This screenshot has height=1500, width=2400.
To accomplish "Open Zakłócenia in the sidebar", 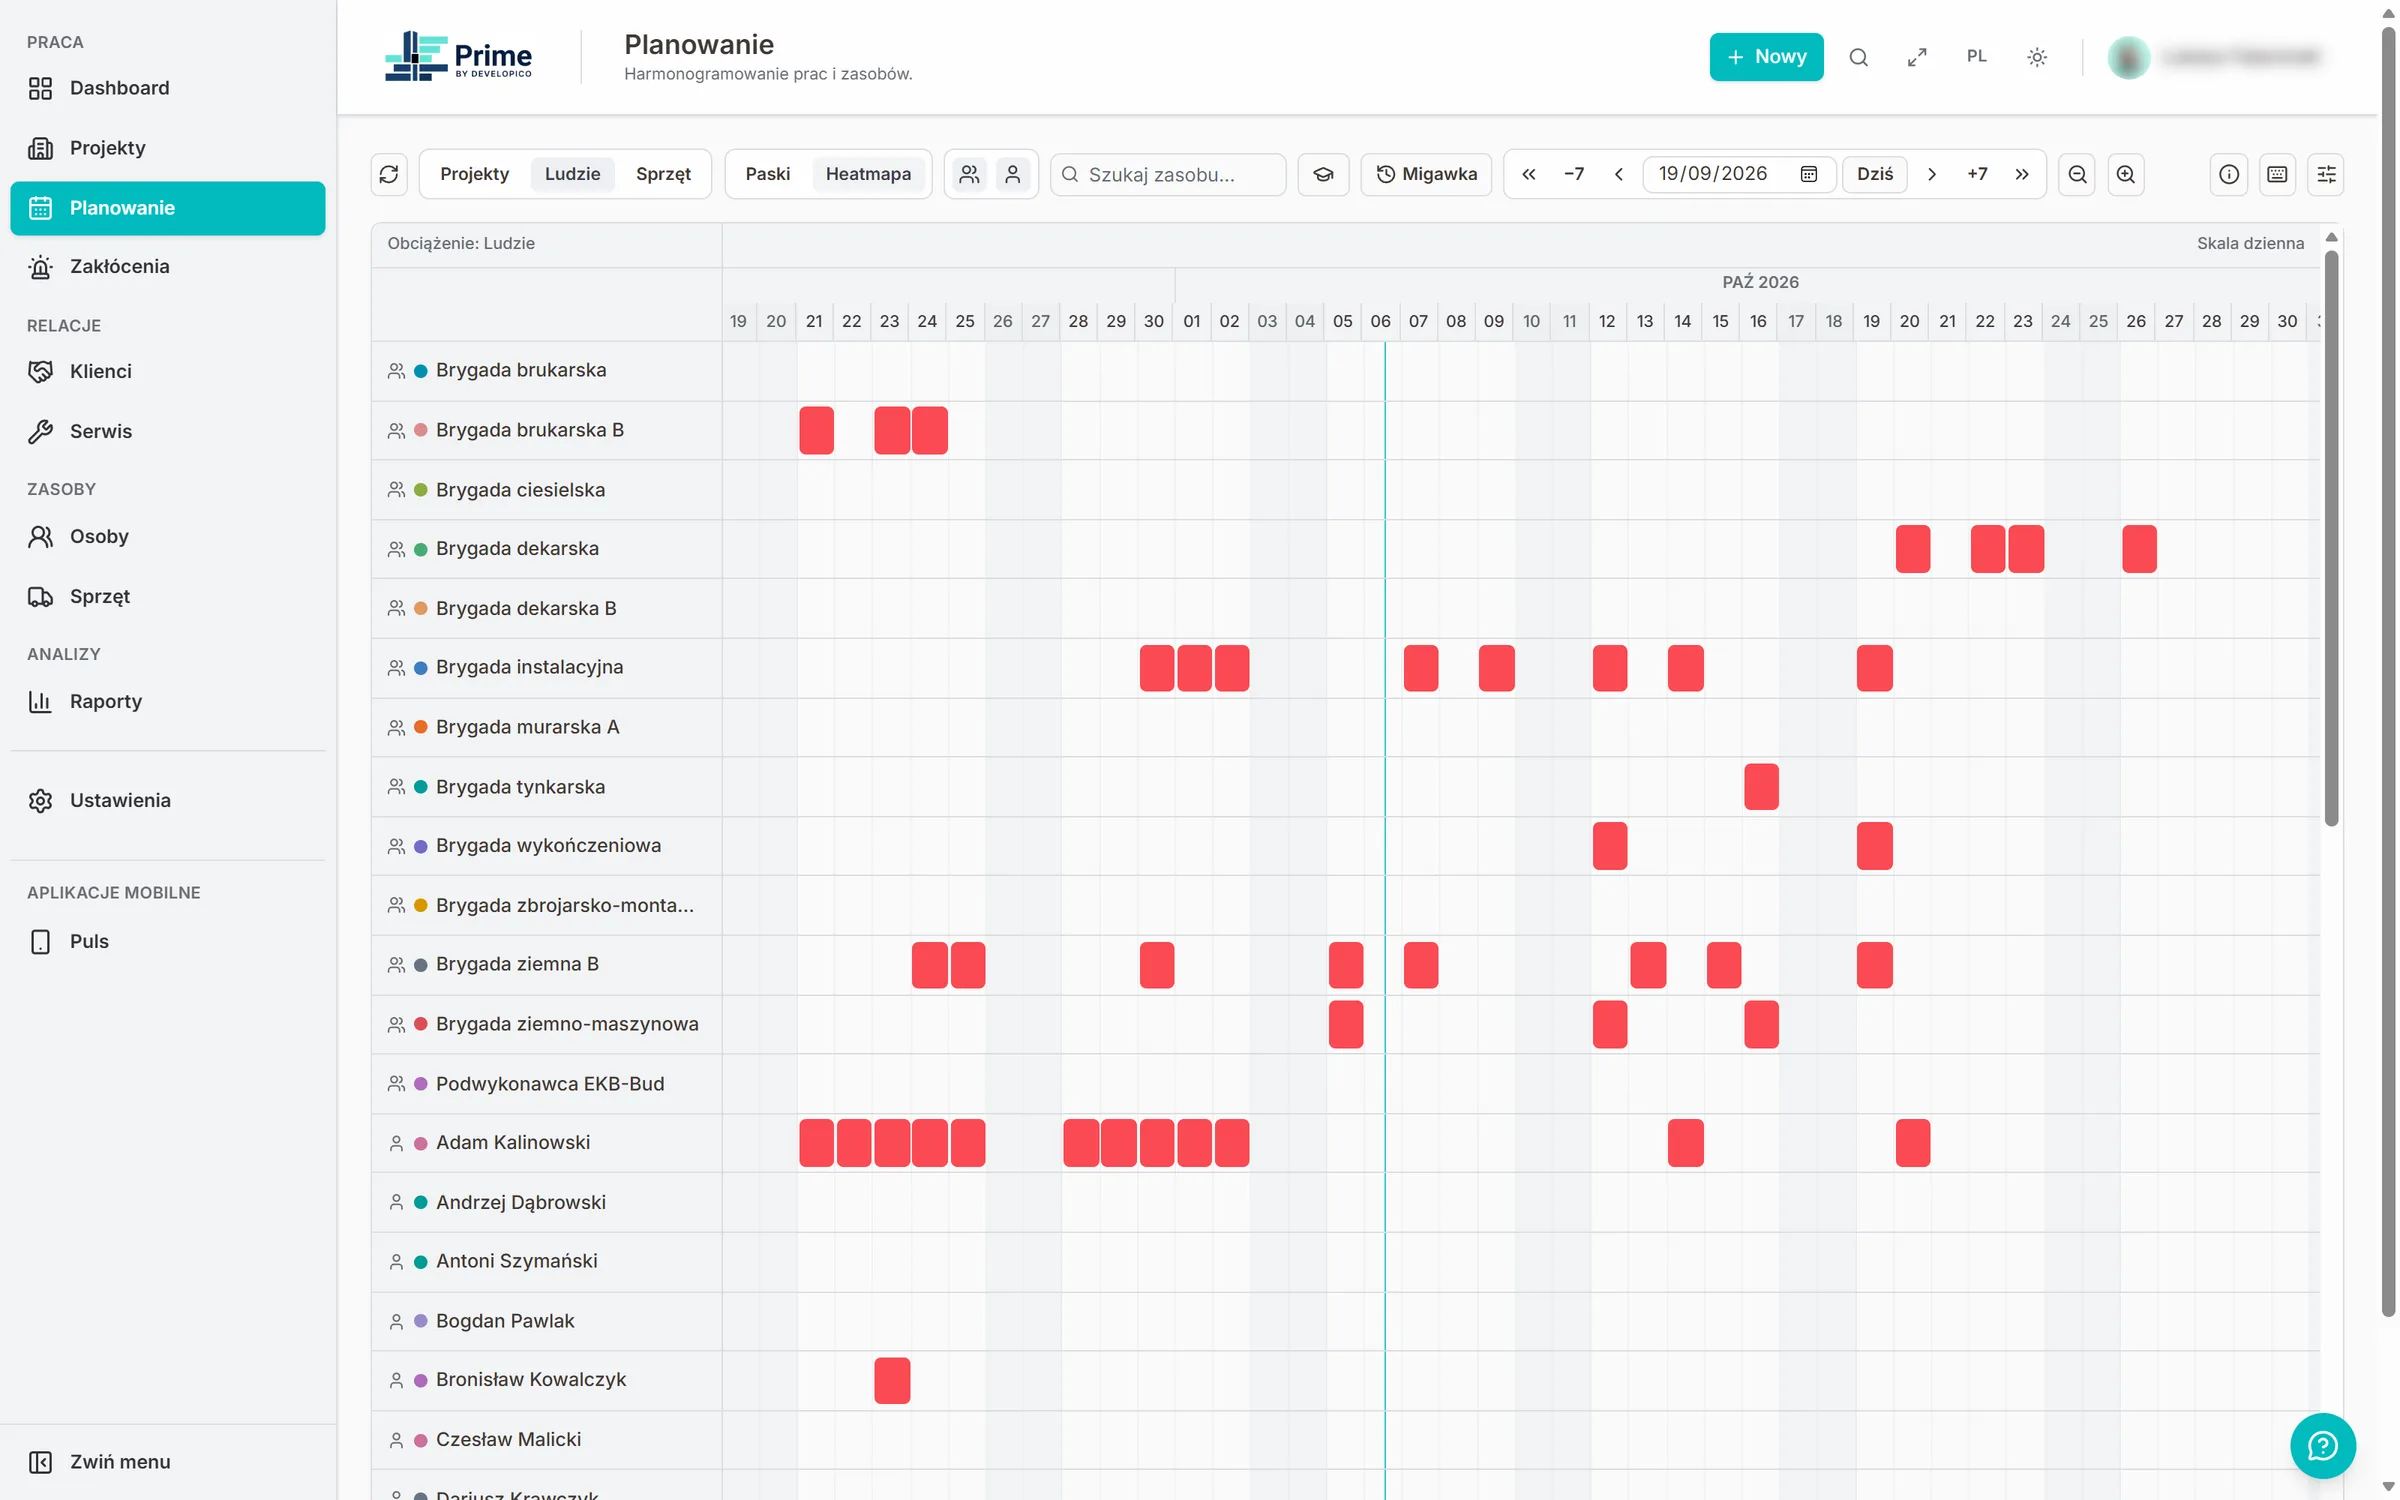I will 168,267.
